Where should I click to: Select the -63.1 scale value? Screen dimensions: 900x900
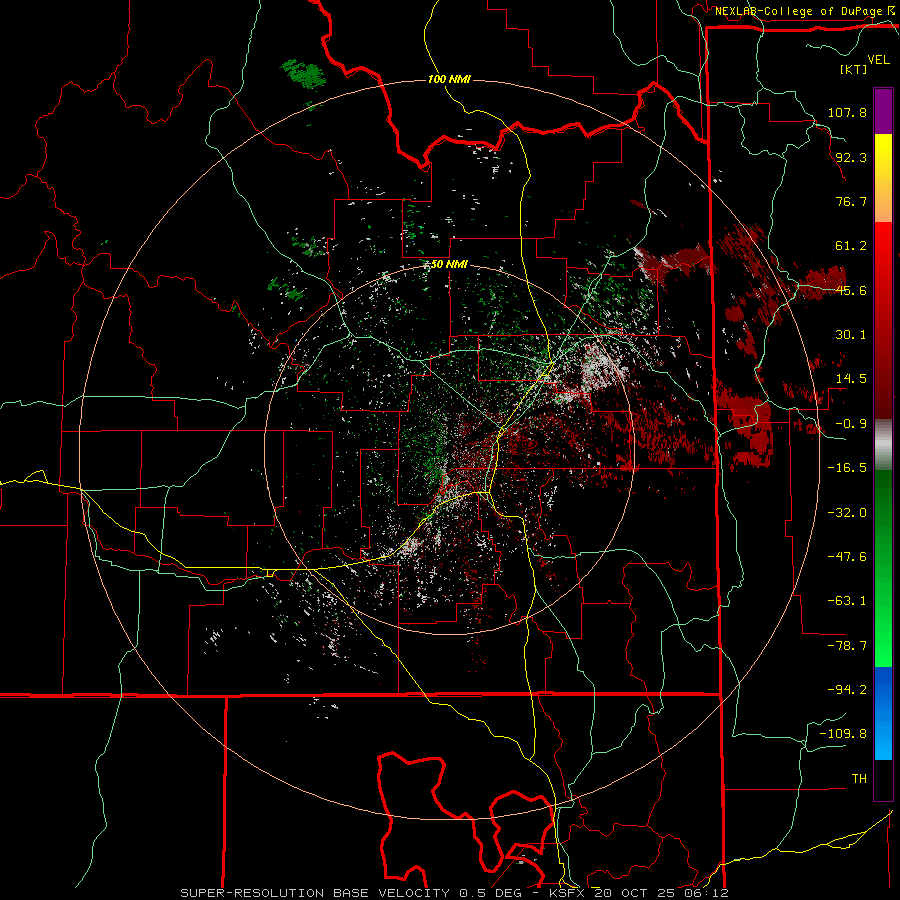point(847,601)
